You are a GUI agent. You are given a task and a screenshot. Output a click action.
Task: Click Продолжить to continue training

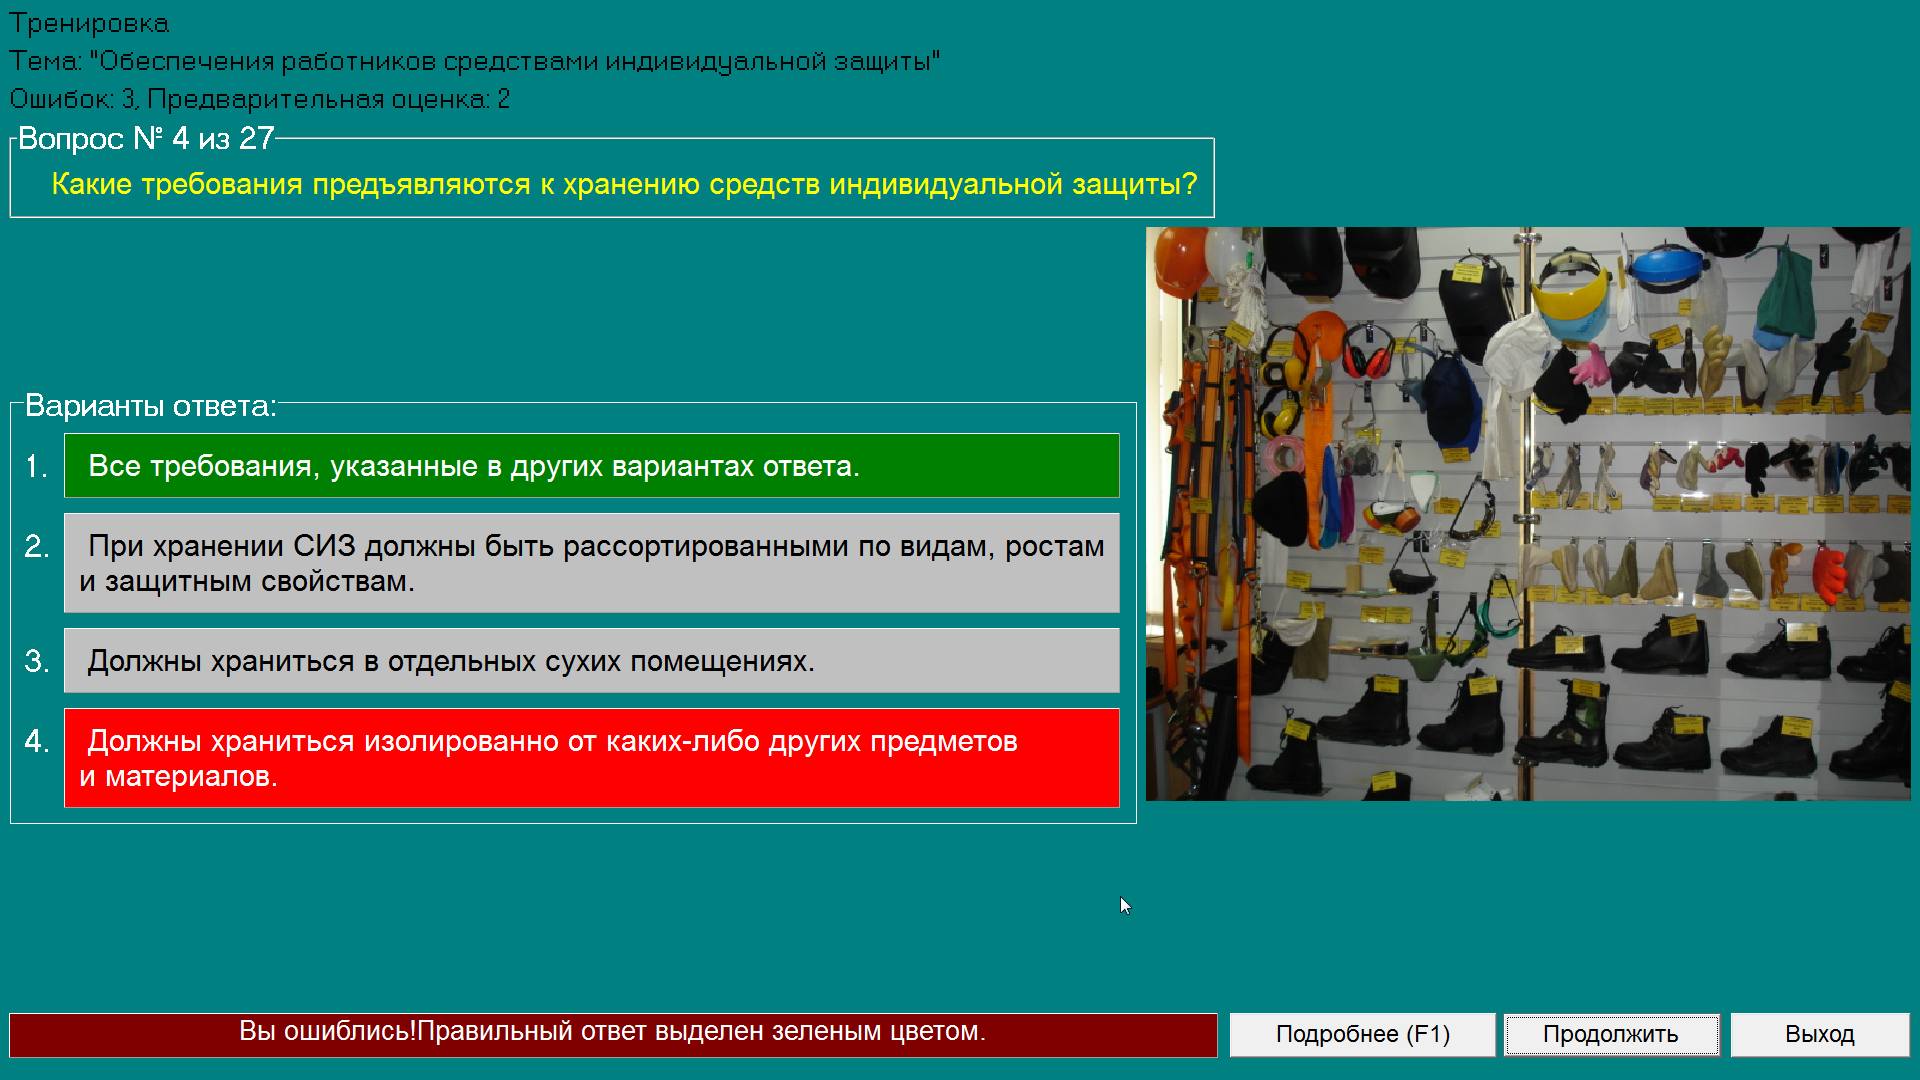point(1610,1033)
